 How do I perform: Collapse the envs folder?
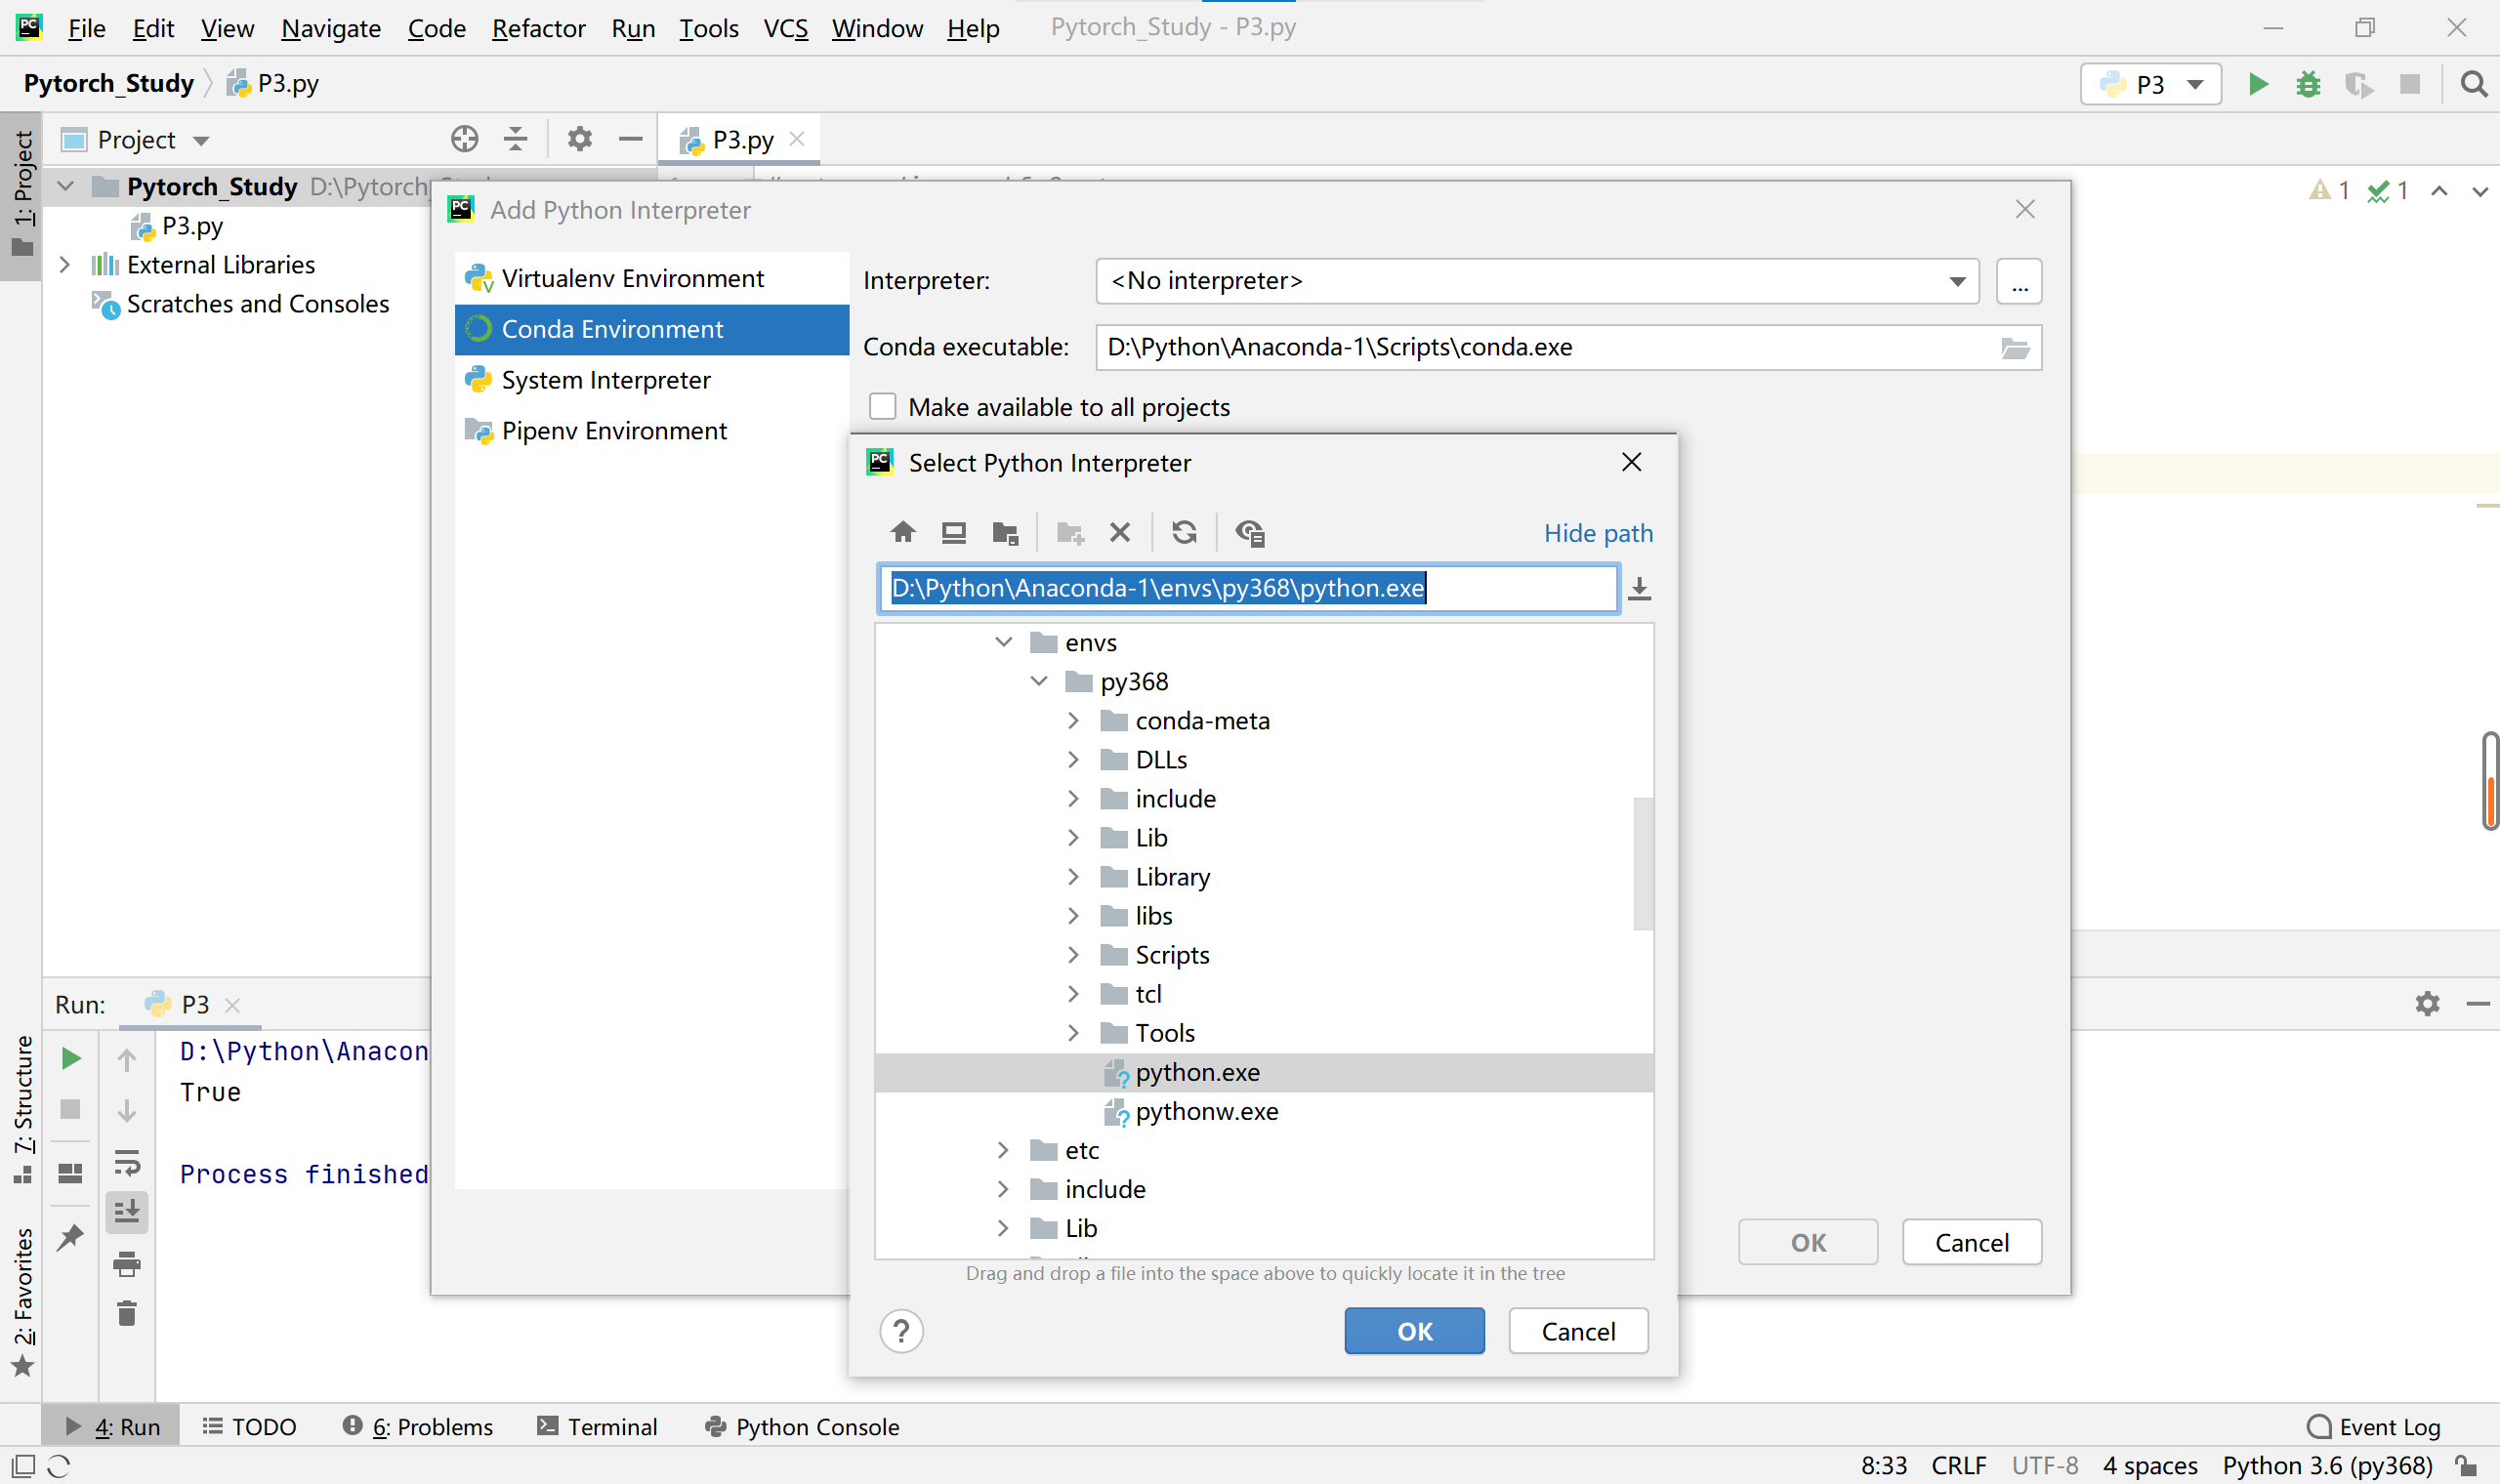1004,642
